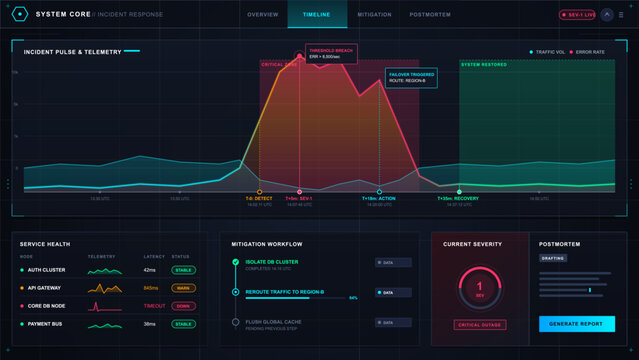639x360 pixels.
Task: Click the Core DB Node DOWN badge
Action: tap(183, 306)
